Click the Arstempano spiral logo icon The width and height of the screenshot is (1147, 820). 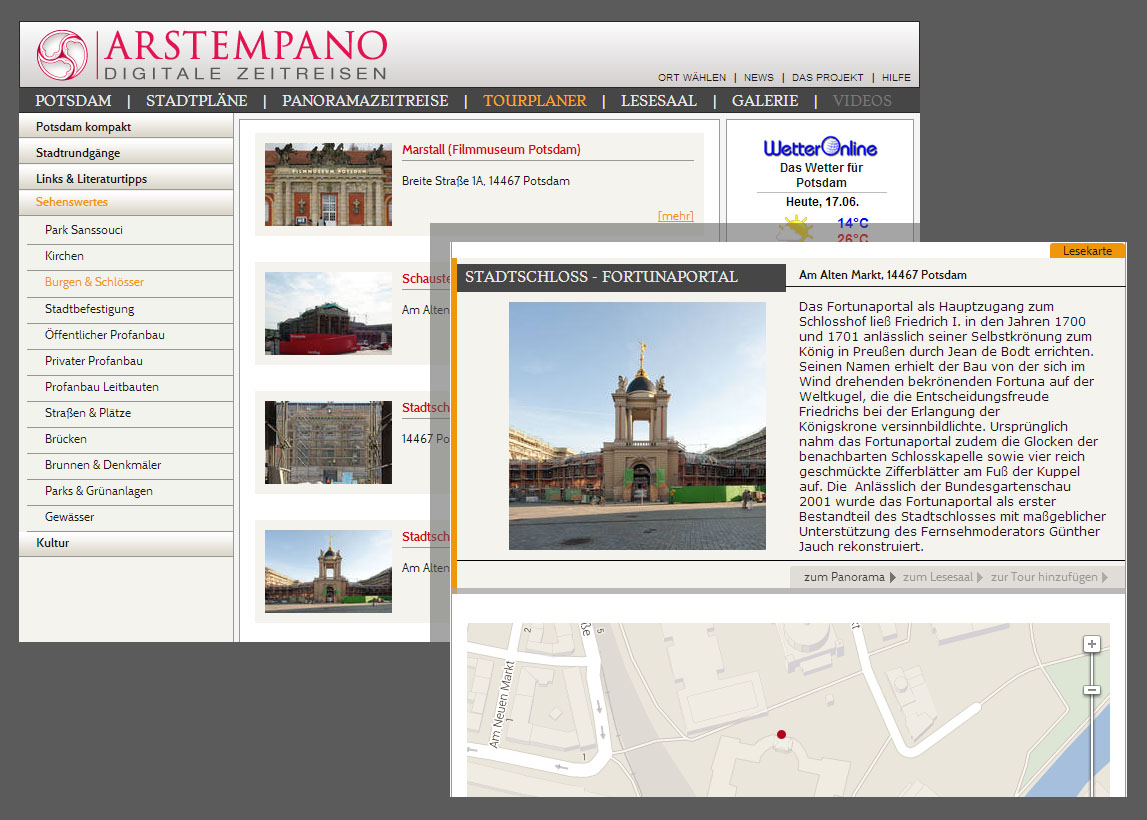click(x=62, y=55)
